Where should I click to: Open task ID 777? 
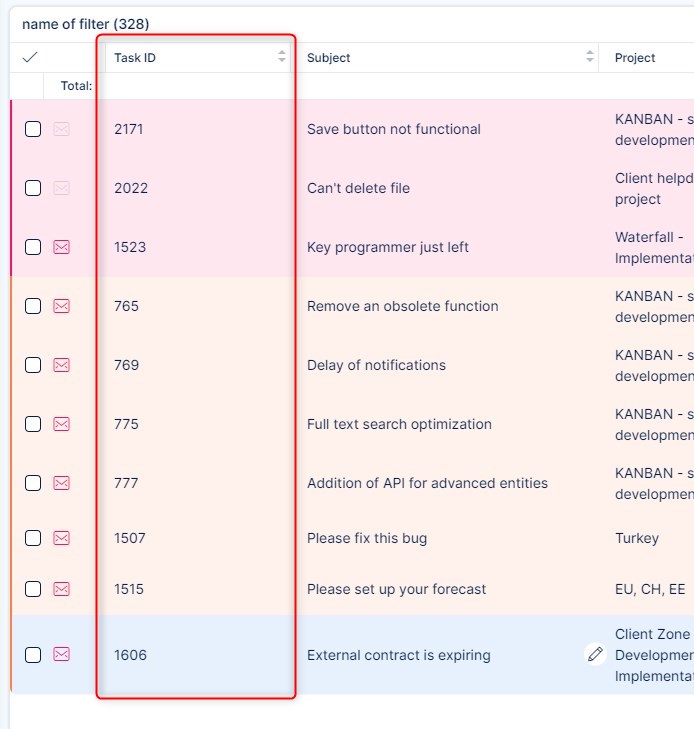coord(126,483)
